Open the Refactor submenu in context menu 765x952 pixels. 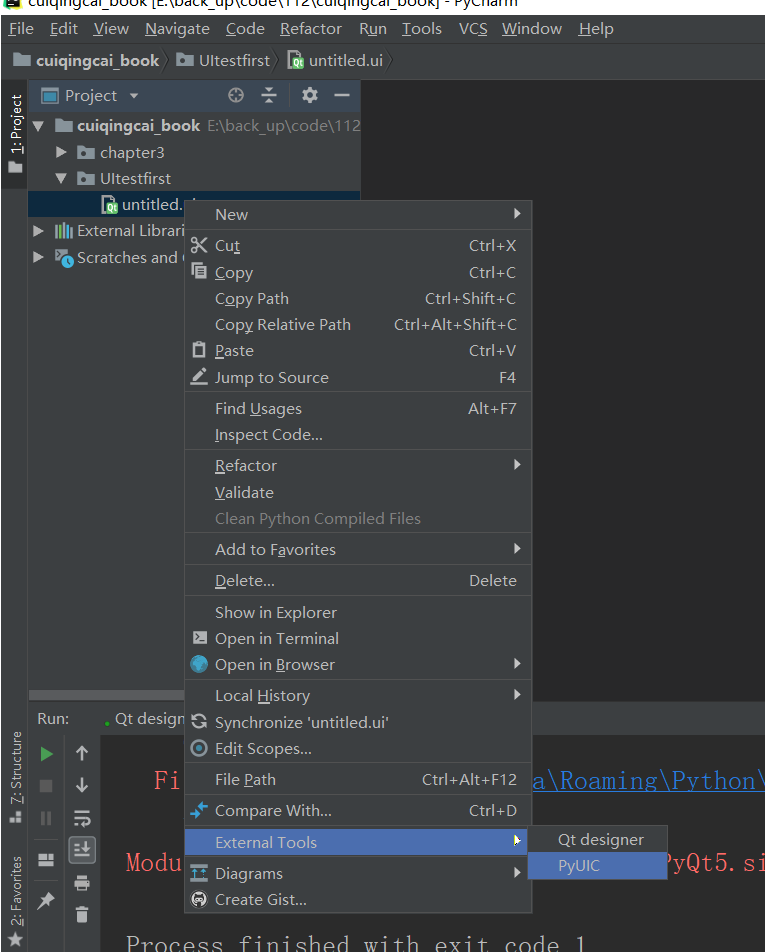(358, 466)
